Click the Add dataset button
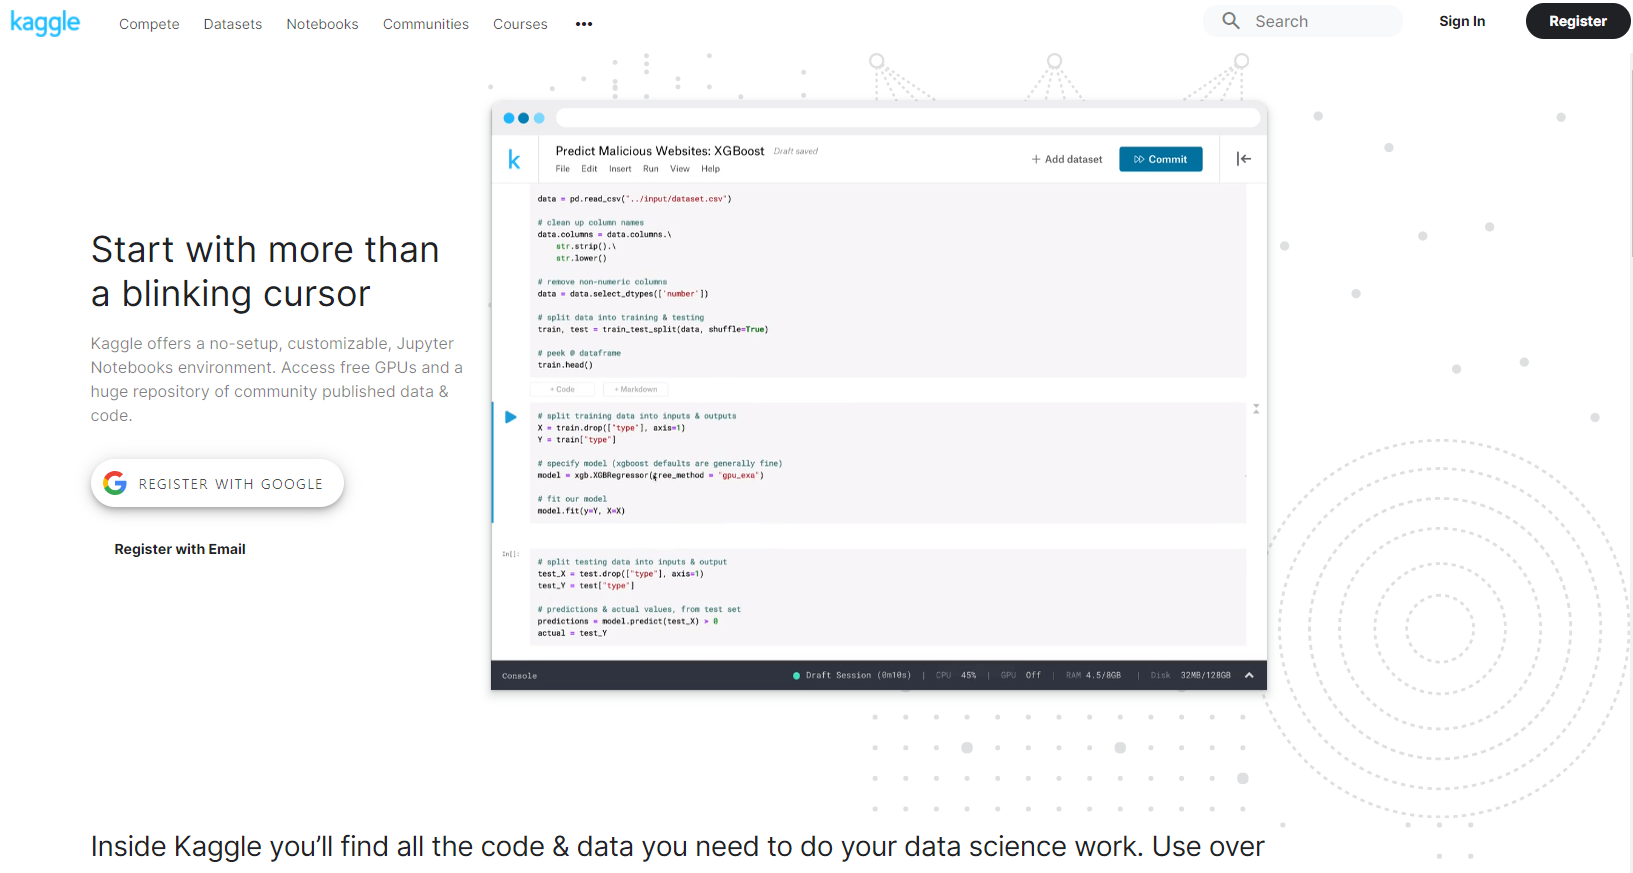 pos(1067,159)
